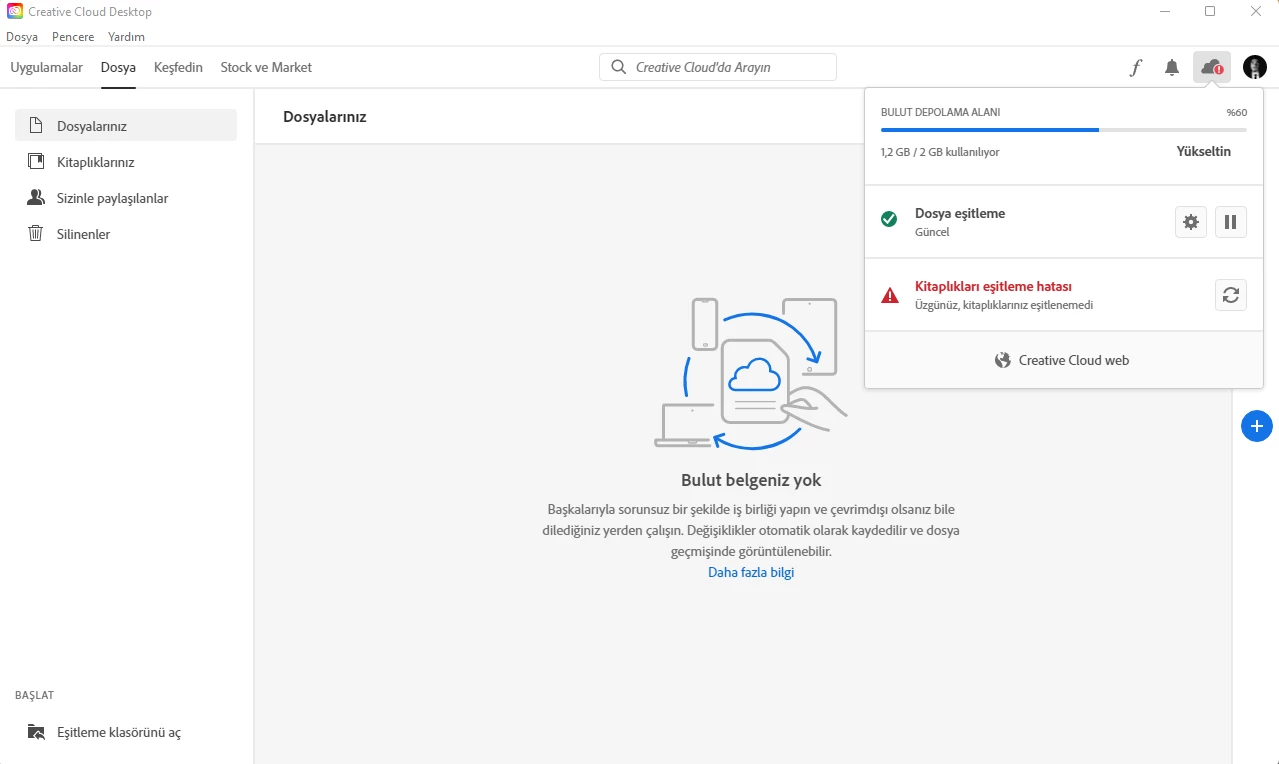The height and width of the screenshot is (764, 1279).
Task: Click the cloud storage progress bar
Action: pos(1064,130)
